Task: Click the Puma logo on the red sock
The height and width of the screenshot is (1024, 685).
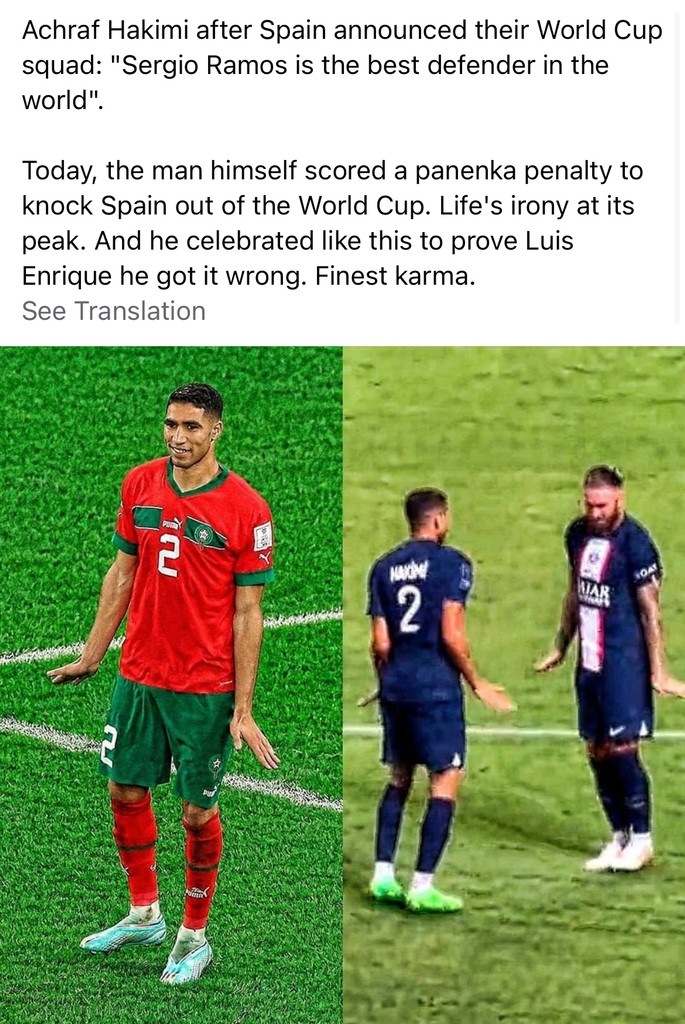Action: pos(197,892)
